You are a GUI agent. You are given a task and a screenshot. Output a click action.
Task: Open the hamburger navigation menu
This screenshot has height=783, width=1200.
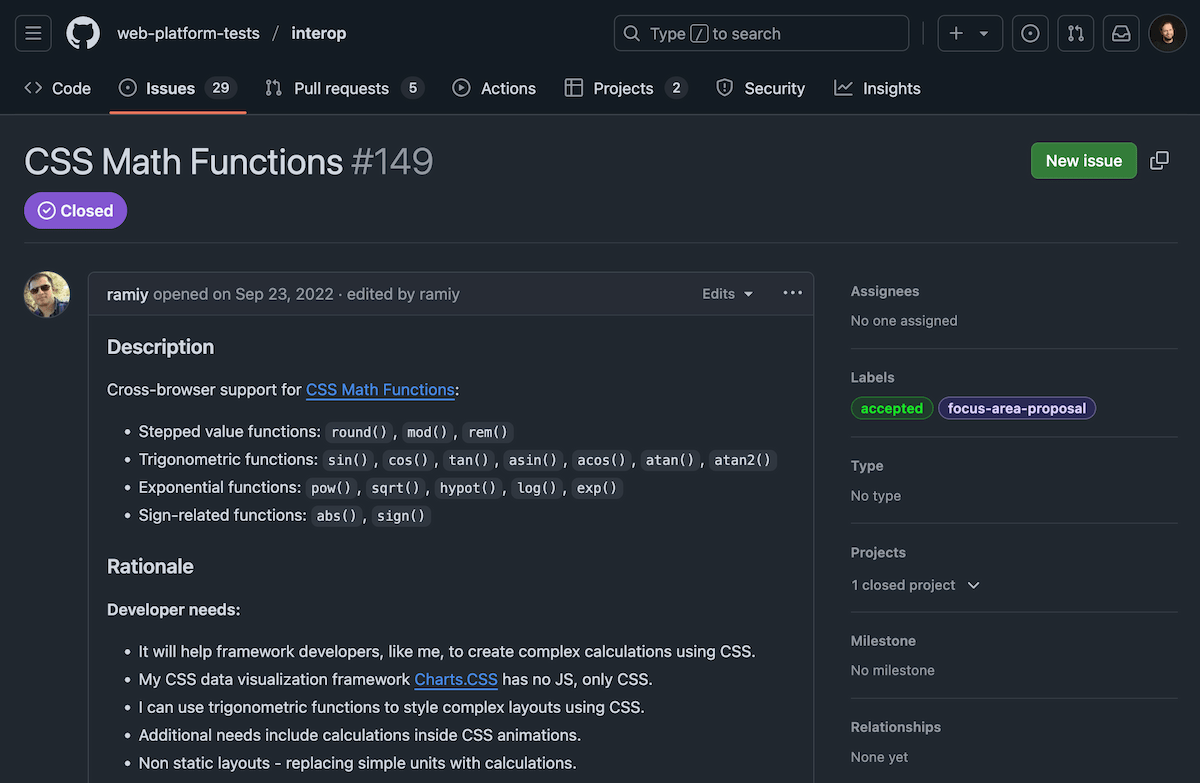[x=33, y=33]
